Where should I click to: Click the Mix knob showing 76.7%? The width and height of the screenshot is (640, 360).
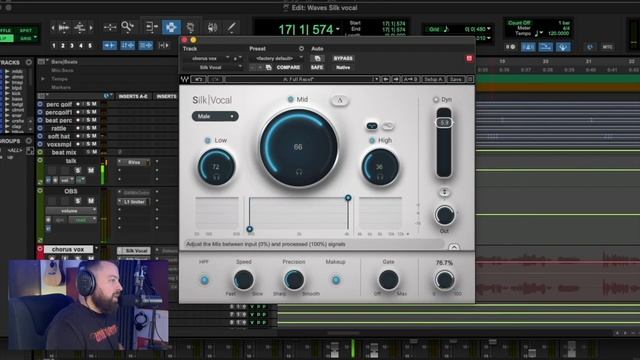444,280
